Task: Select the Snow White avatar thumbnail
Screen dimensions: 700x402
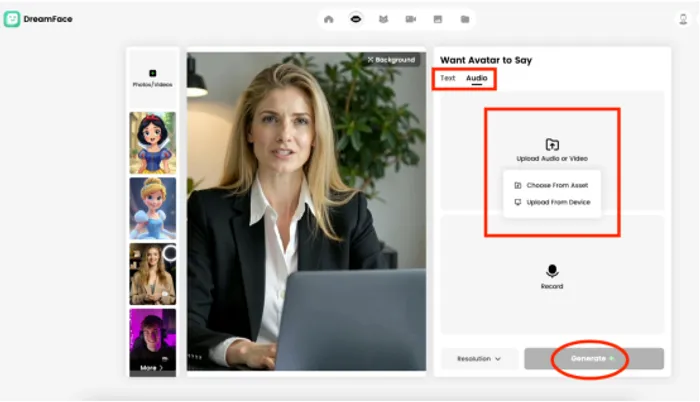Action: 152,143
